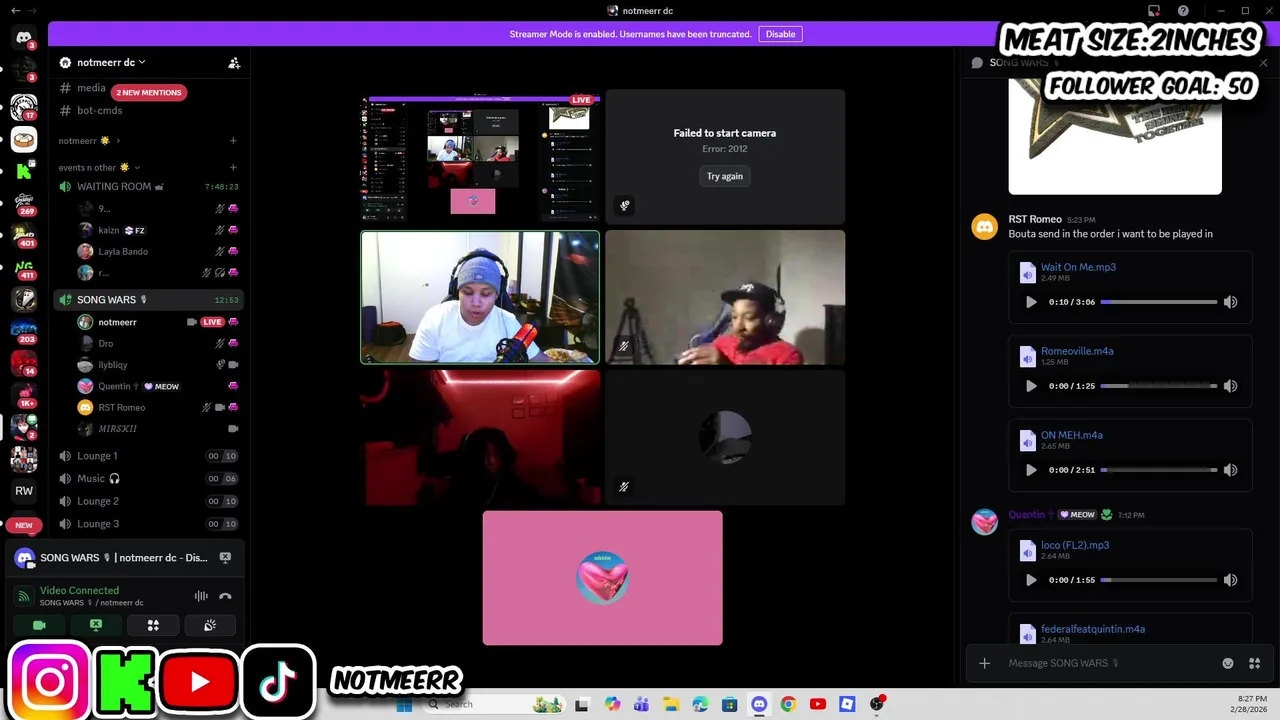
Task: Expand the 'notmeerr' channel category
Action: 89,141
